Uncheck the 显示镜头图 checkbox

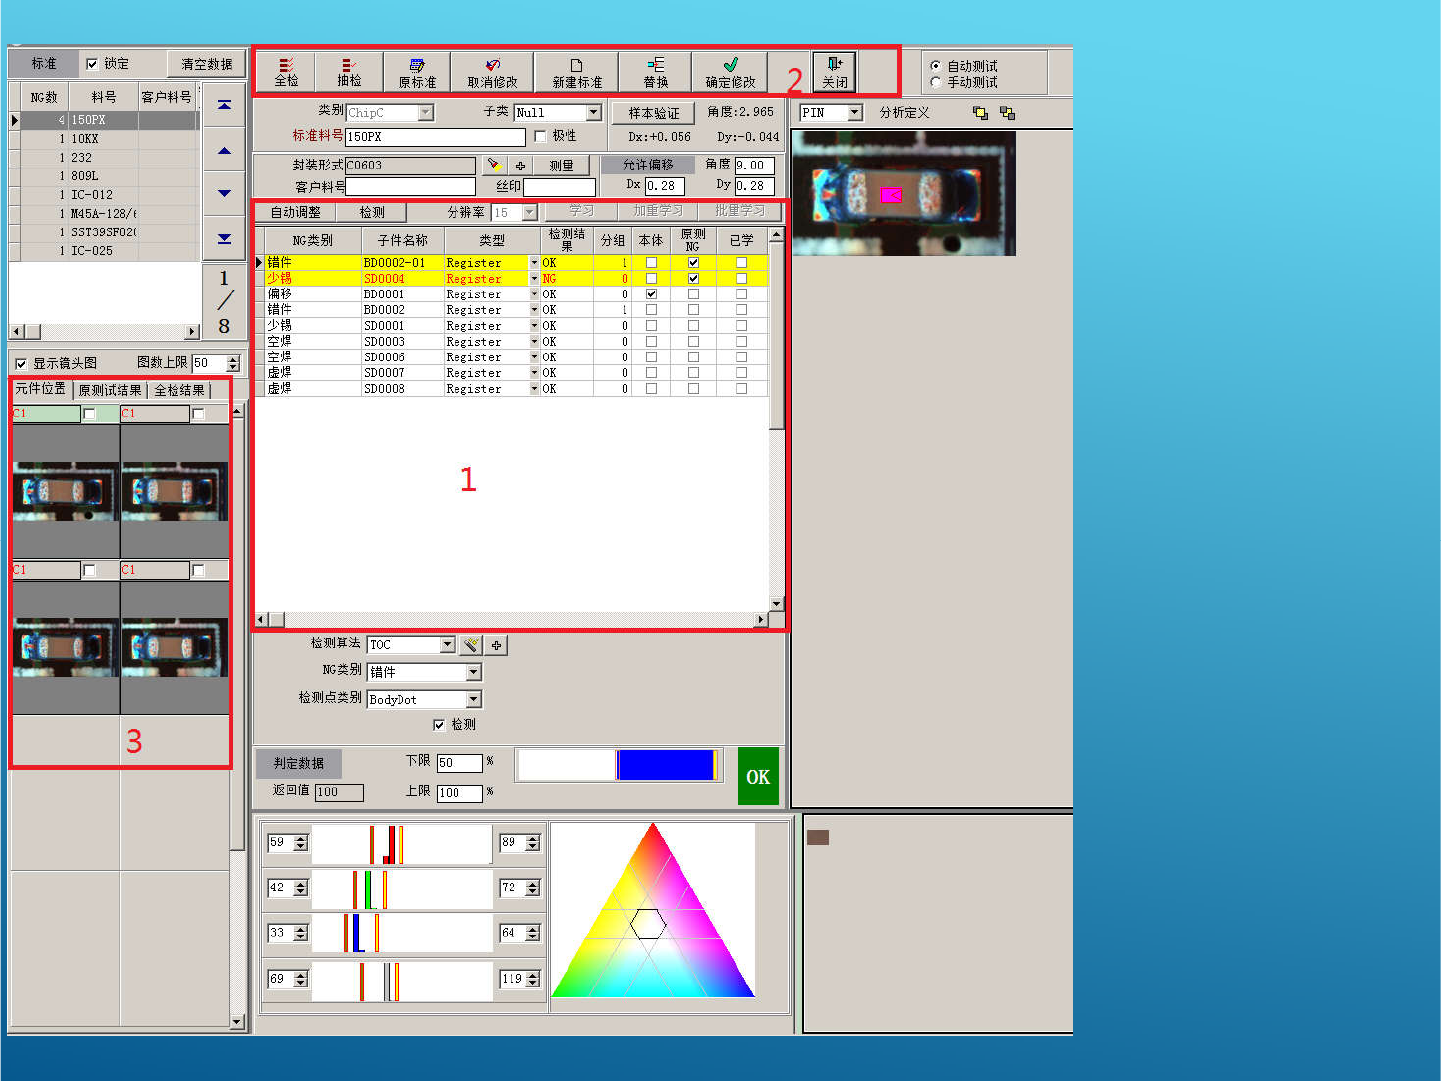pos(21,363)
